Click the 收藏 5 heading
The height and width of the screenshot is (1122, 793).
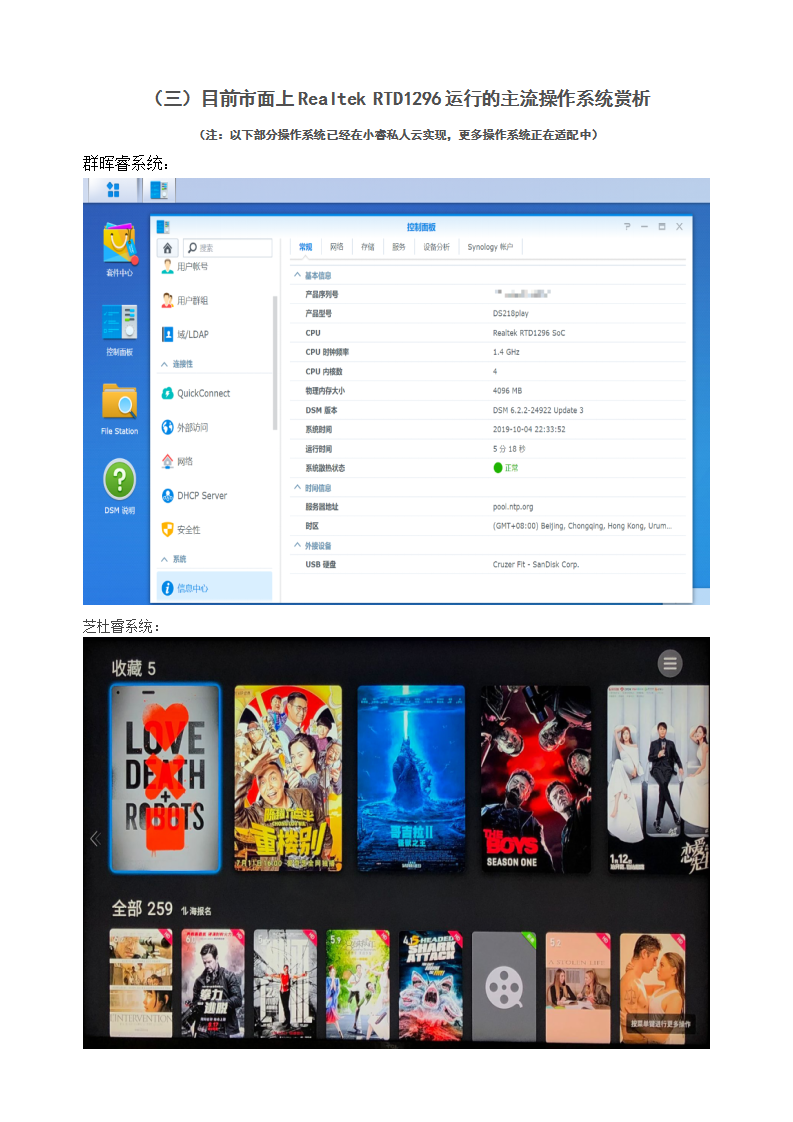134,668
